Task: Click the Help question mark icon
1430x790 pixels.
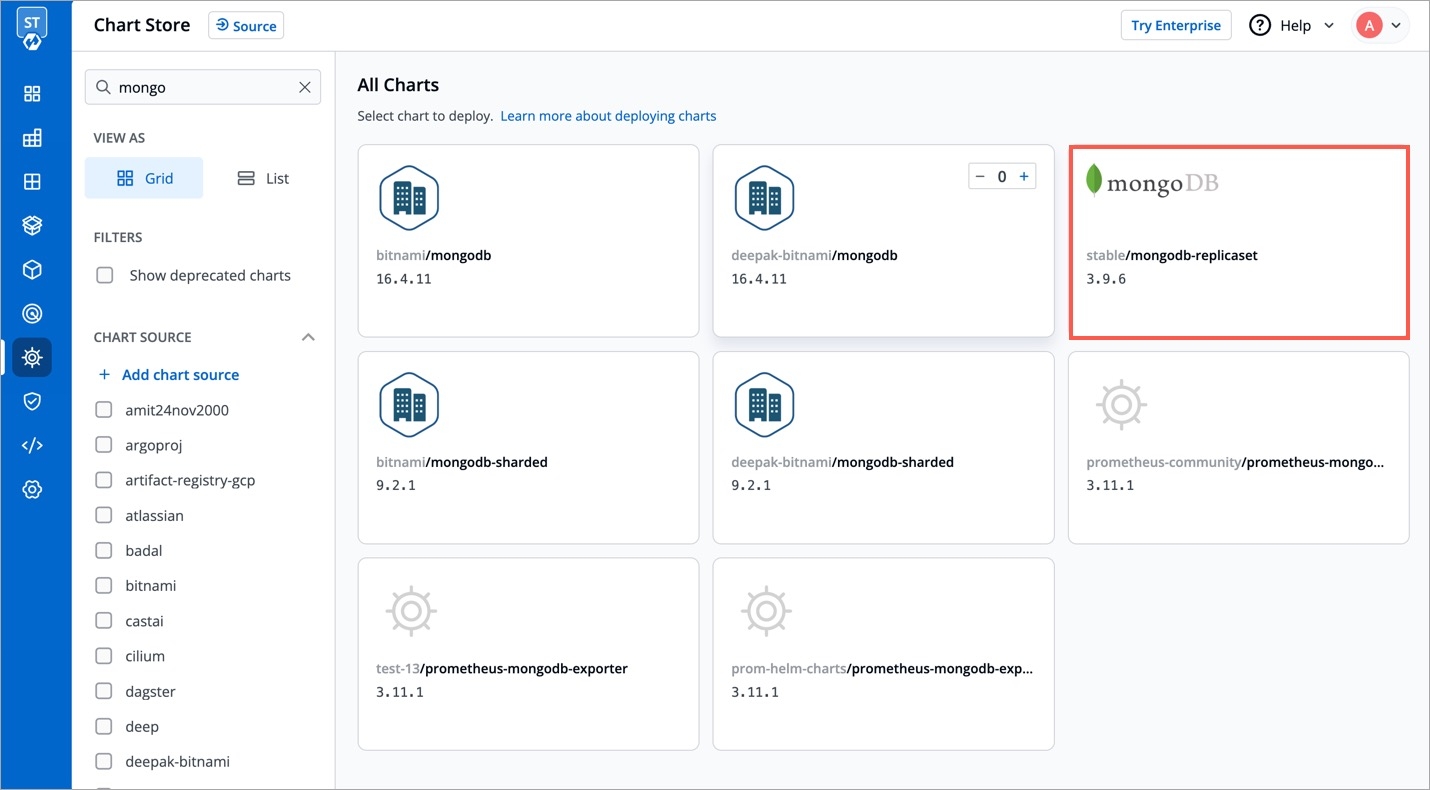Action: tap(1260, 25)
